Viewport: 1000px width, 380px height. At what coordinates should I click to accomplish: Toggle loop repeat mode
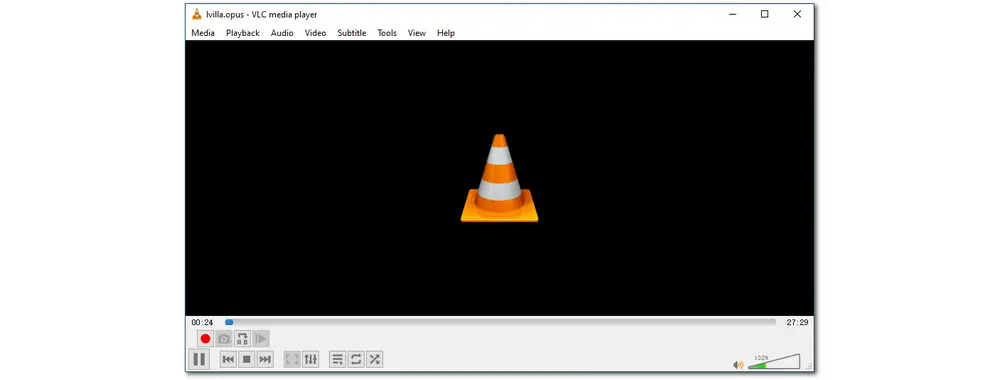[x=357, y=360]
